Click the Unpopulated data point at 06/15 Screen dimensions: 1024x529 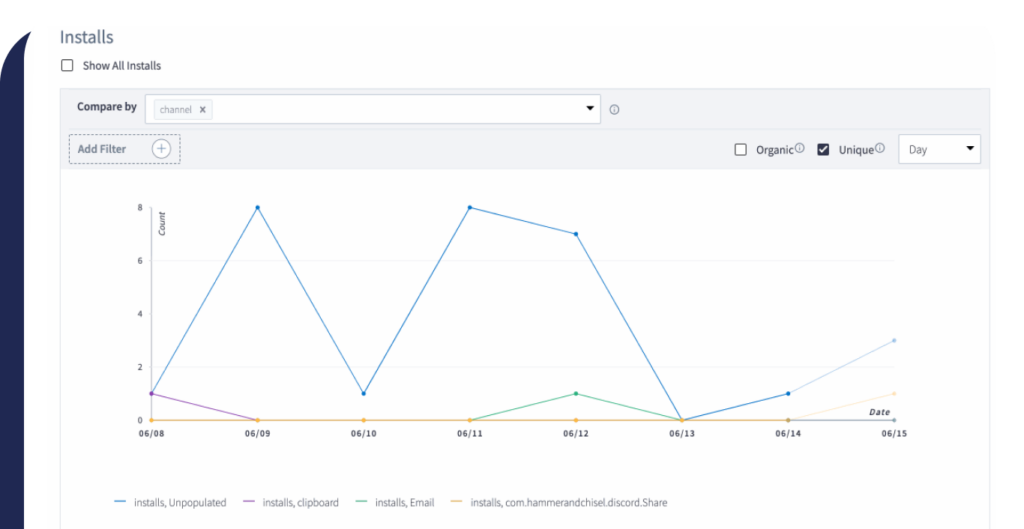pos(894,340)
